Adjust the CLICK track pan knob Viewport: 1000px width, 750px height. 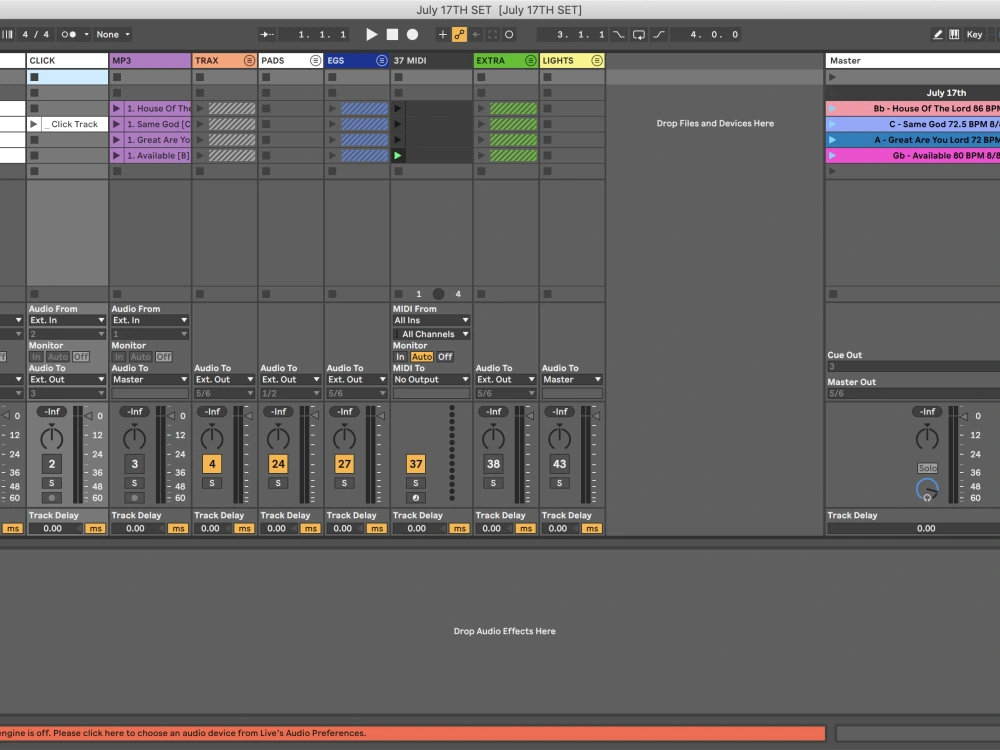(x=52, y=438)
